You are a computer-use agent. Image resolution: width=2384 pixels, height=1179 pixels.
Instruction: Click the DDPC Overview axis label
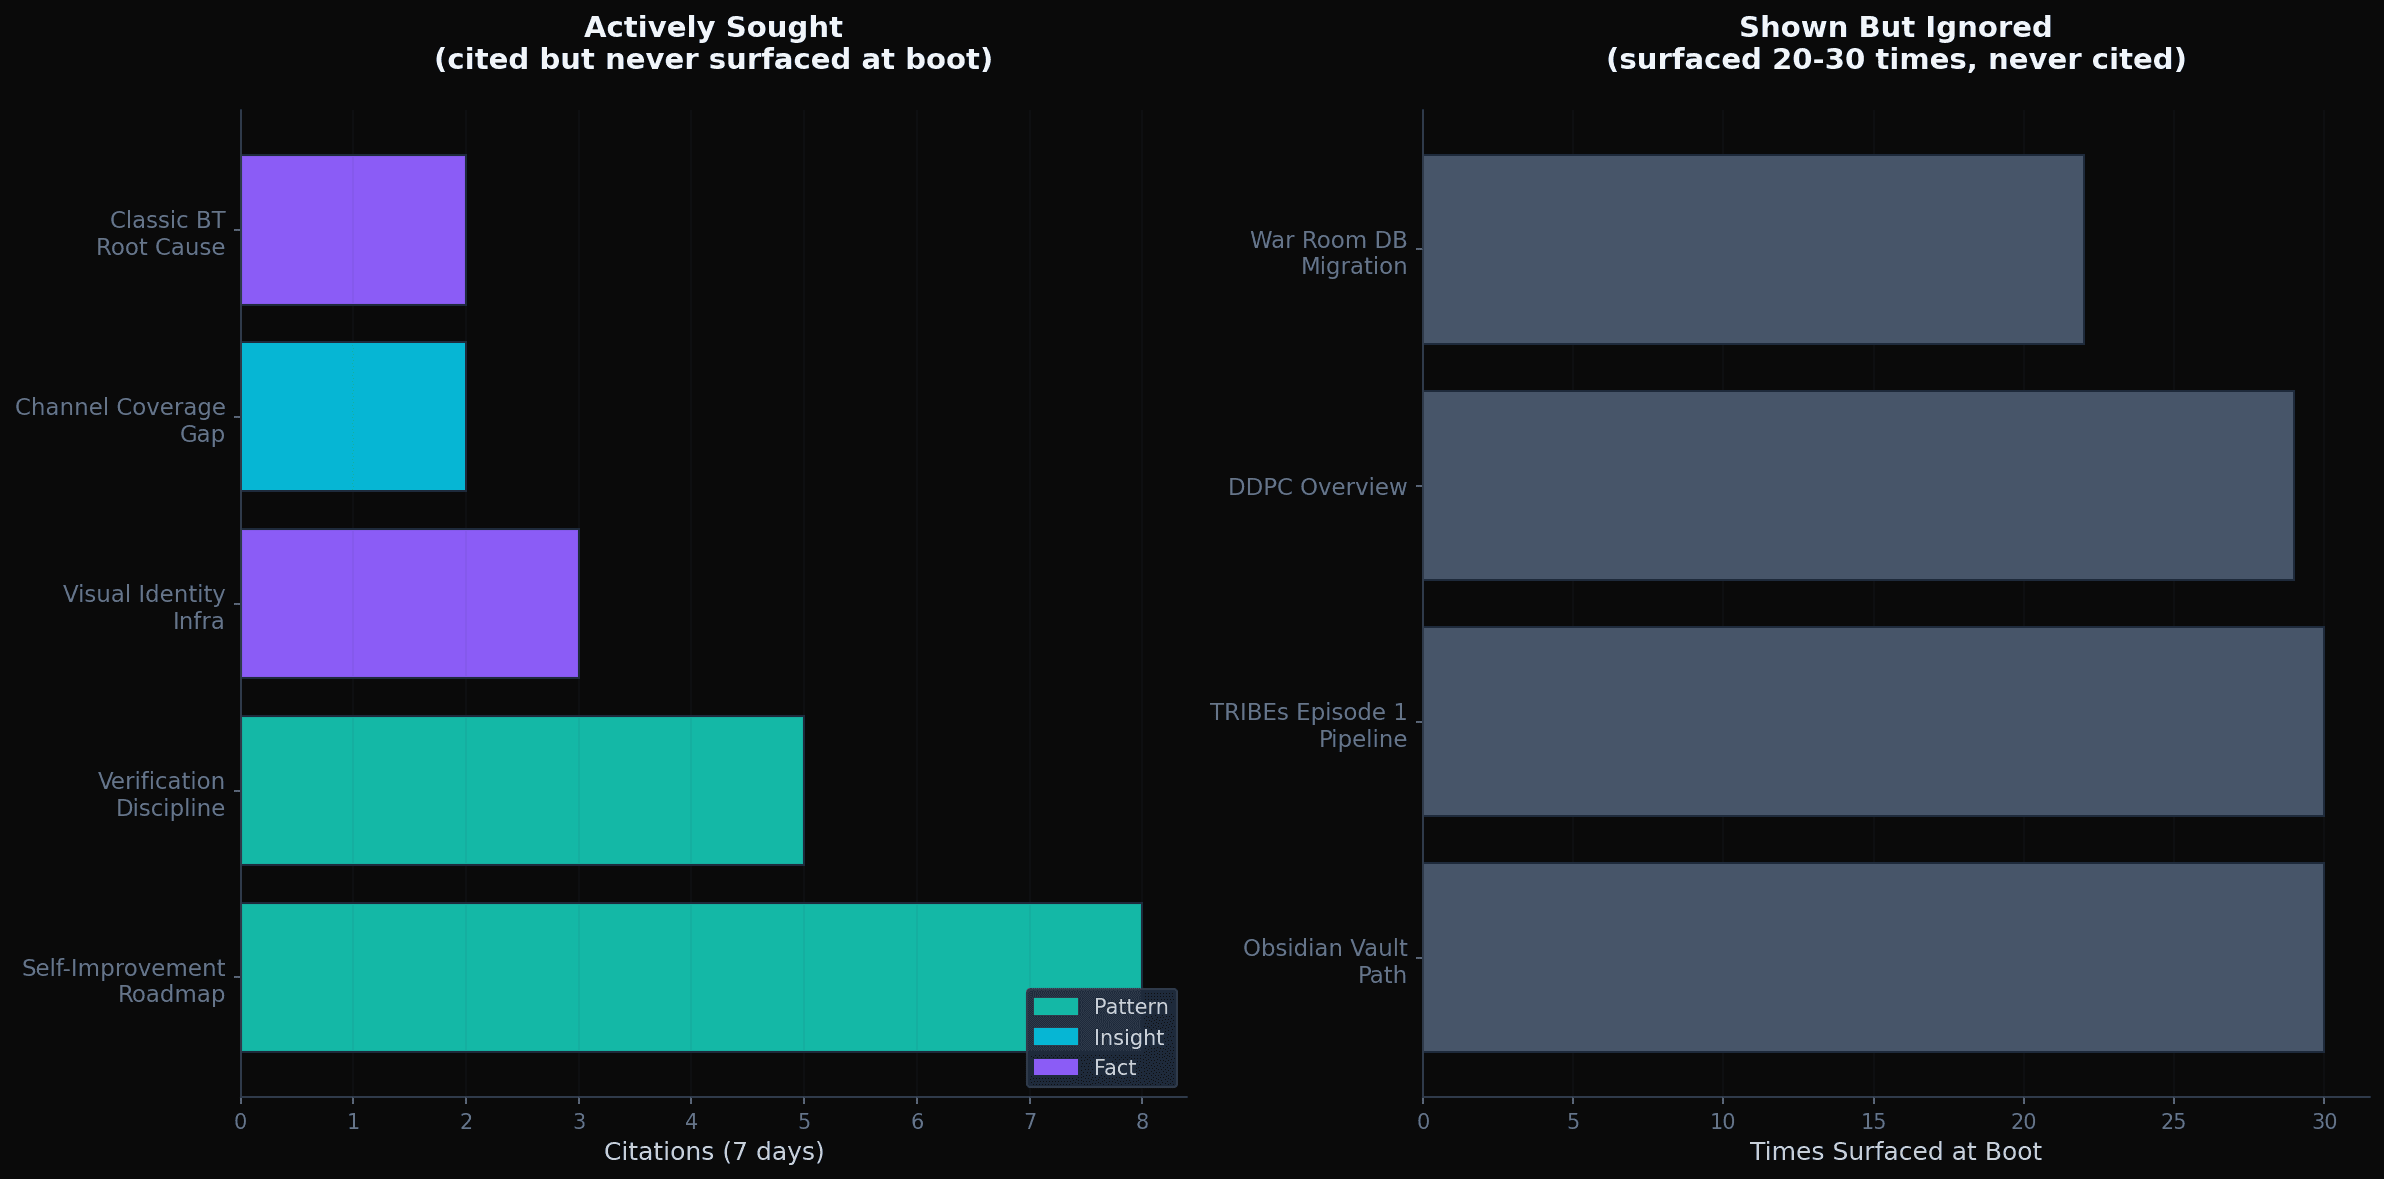[1316, 487]
